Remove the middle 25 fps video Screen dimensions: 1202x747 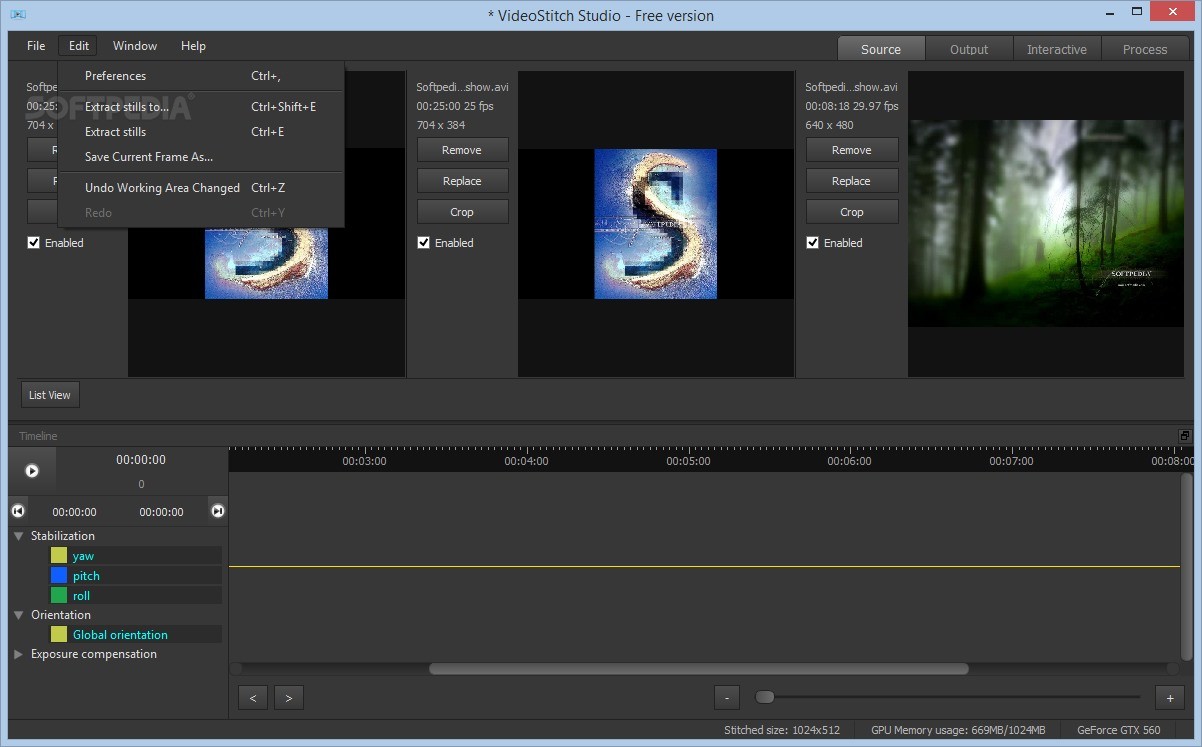(462, 150)
